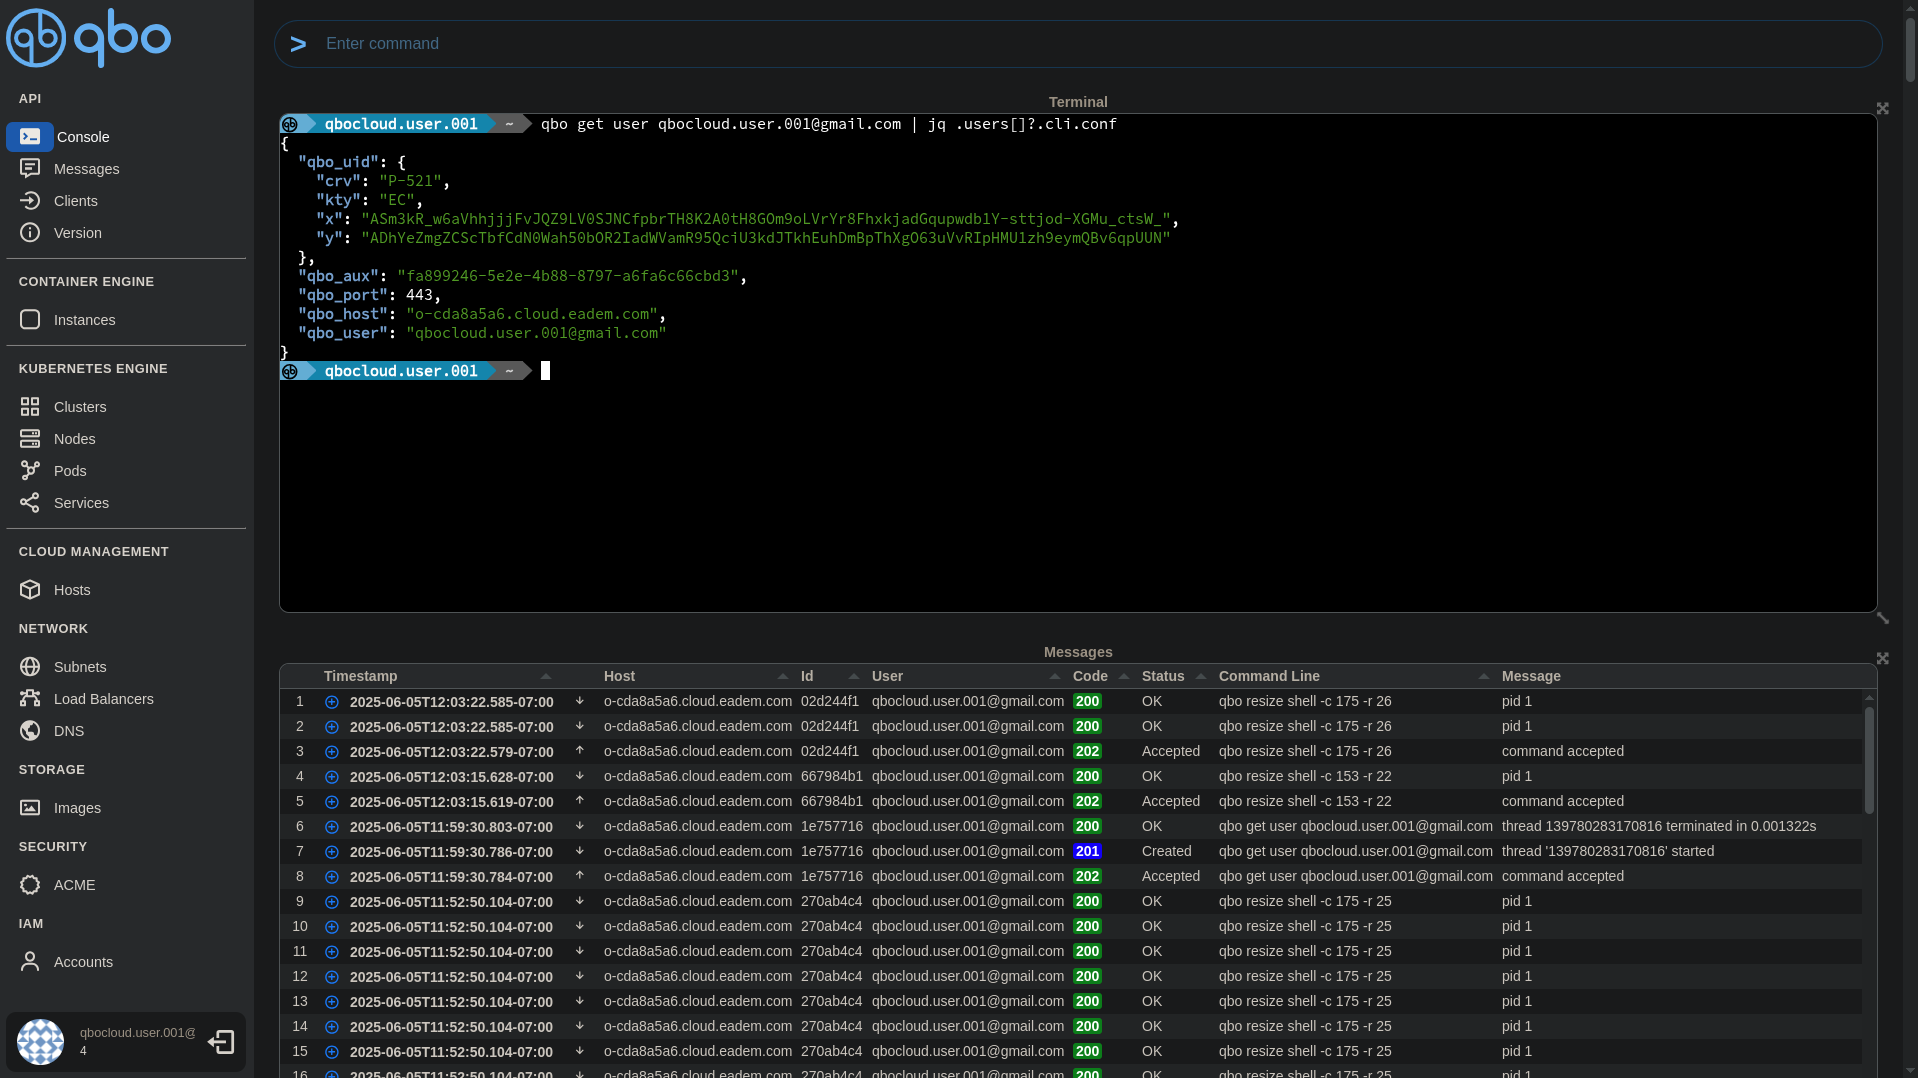The image size is (1918, 1078).
Task: Click the user avatar thumbnail
Action: 41,1042
